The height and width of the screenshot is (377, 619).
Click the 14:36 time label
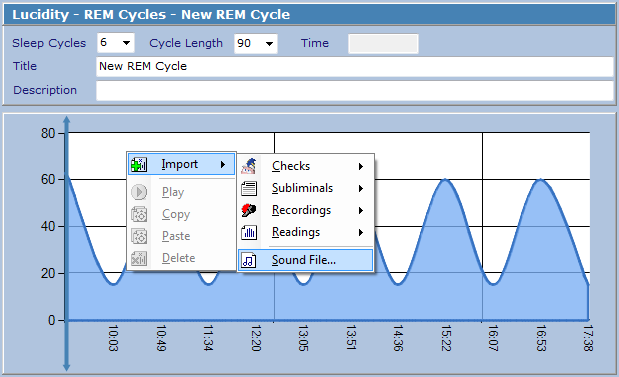[398, 338]
